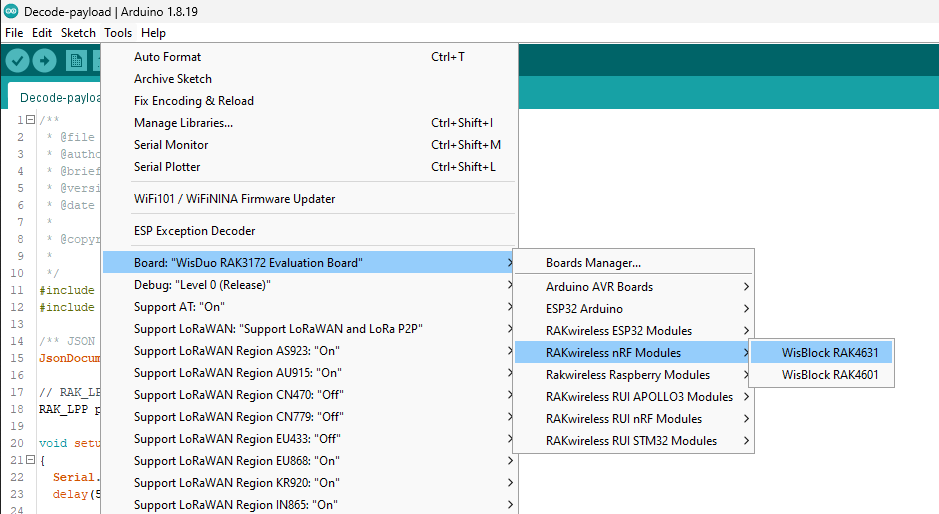Viewport: 939px width, 514px height.
Task: Expand RAKwireless RUI STM32 Modules submenu
Action: 632,440
